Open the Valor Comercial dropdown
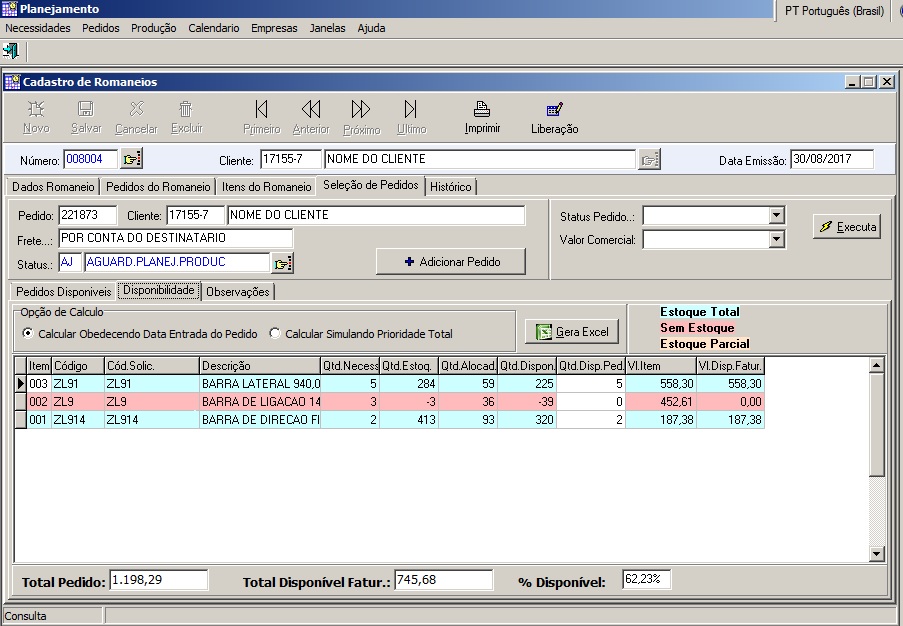This screenshot has width=903, height=626. 776,240
